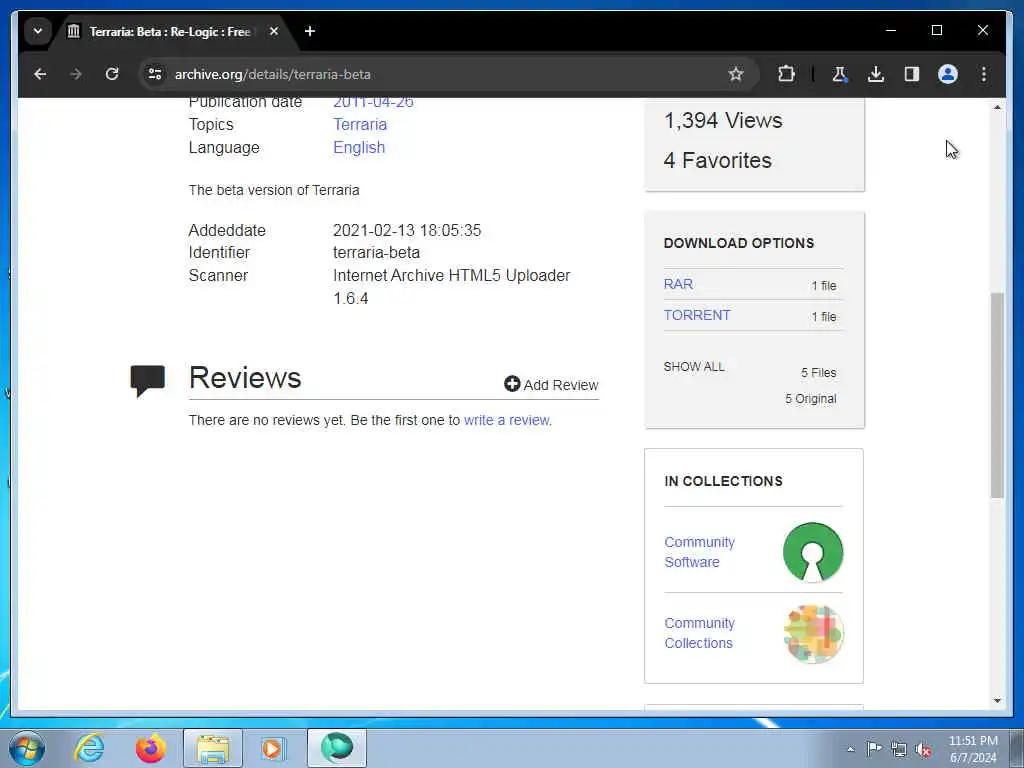Show hidden tray icons arrow
Viewport: 1024px width, 768px height.
850,749
